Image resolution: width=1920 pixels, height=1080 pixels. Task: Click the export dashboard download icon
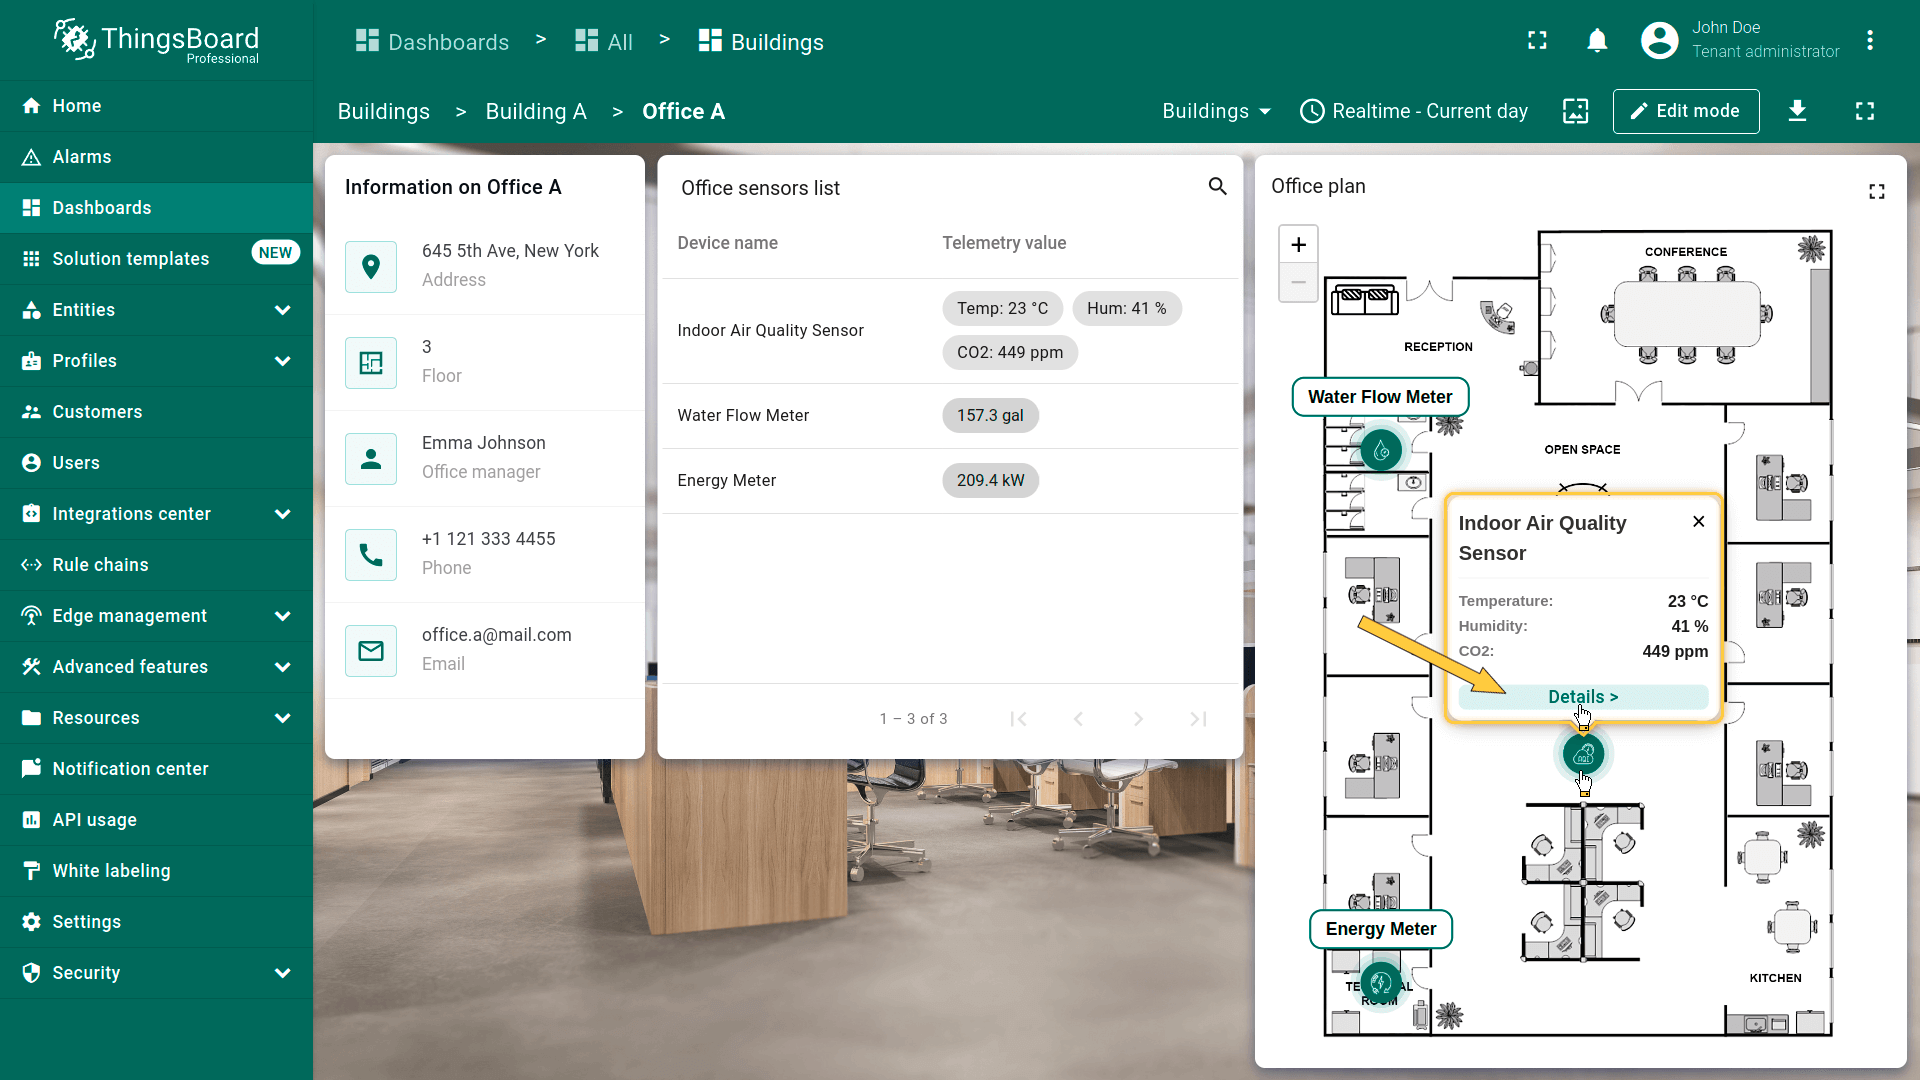pyautogui.click(x=1797, y=111)
